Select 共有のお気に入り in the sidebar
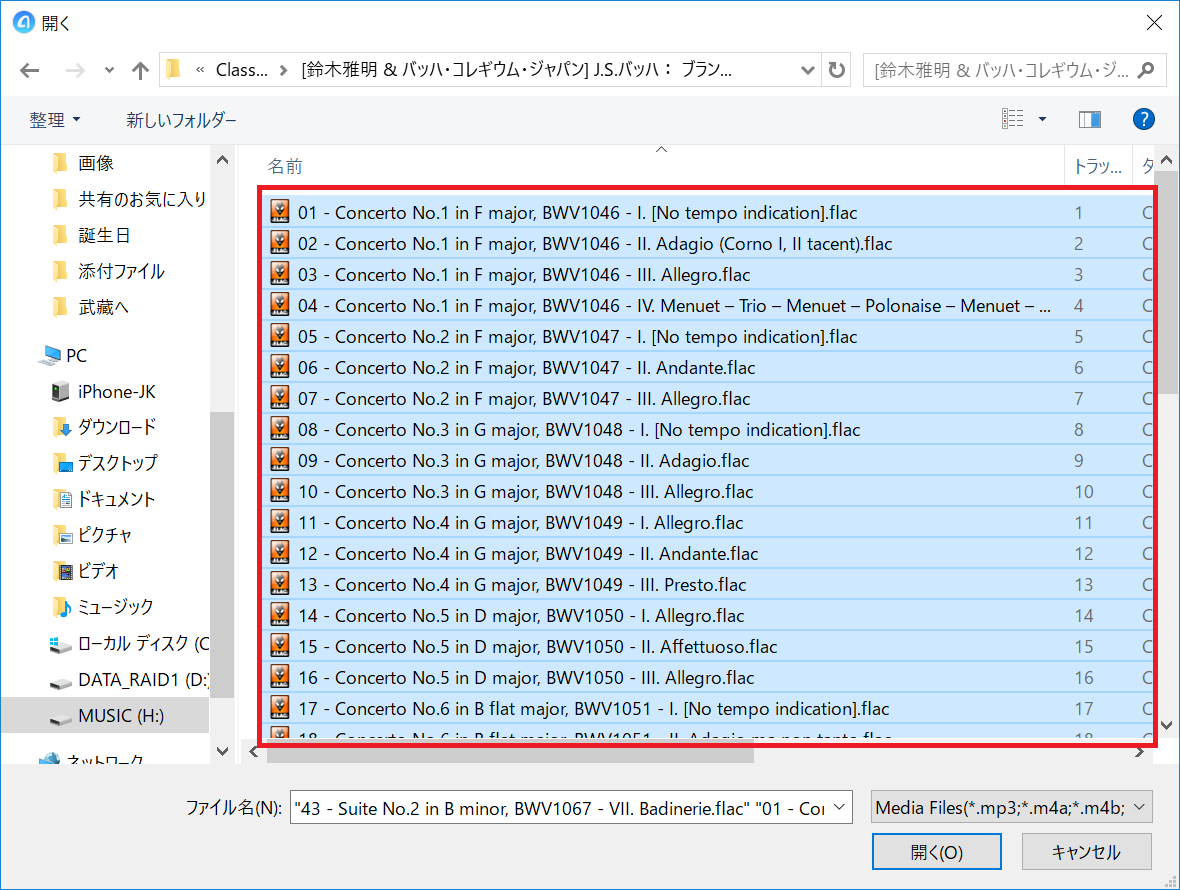1180x890 pixels. click(x=142, y=199)
